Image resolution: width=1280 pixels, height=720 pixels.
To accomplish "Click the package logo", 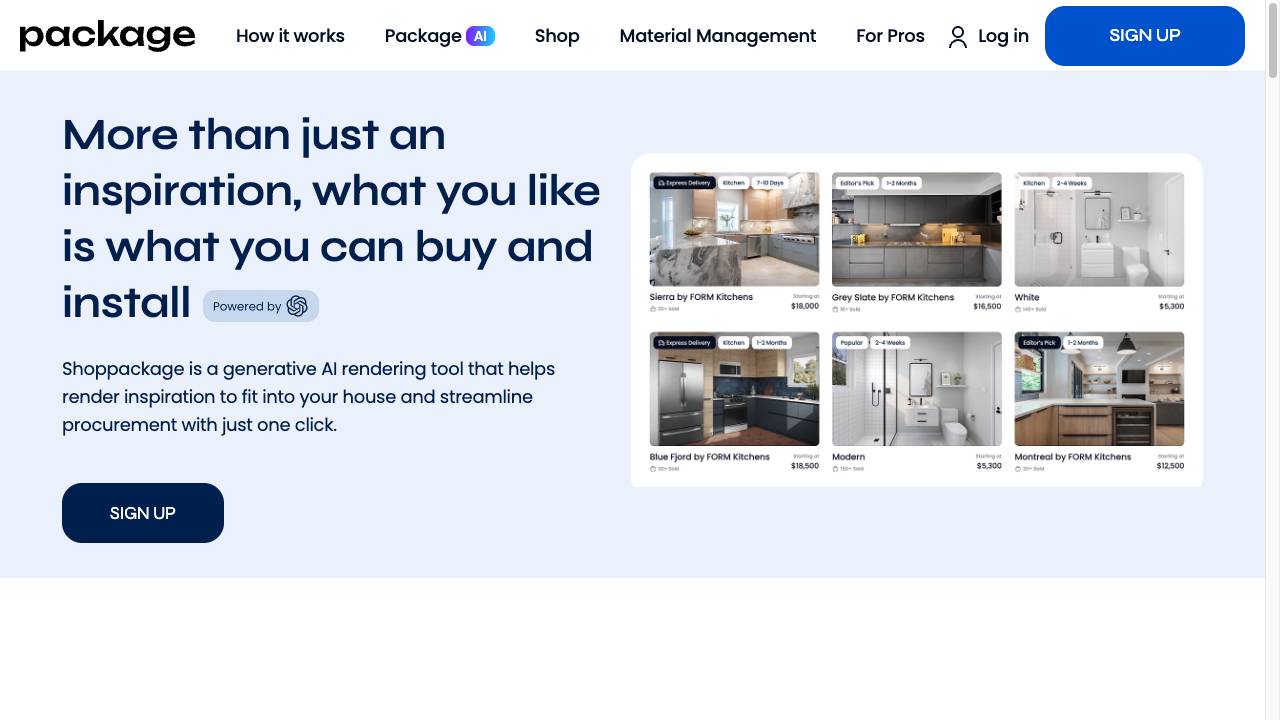I will [x=107, y=36].
